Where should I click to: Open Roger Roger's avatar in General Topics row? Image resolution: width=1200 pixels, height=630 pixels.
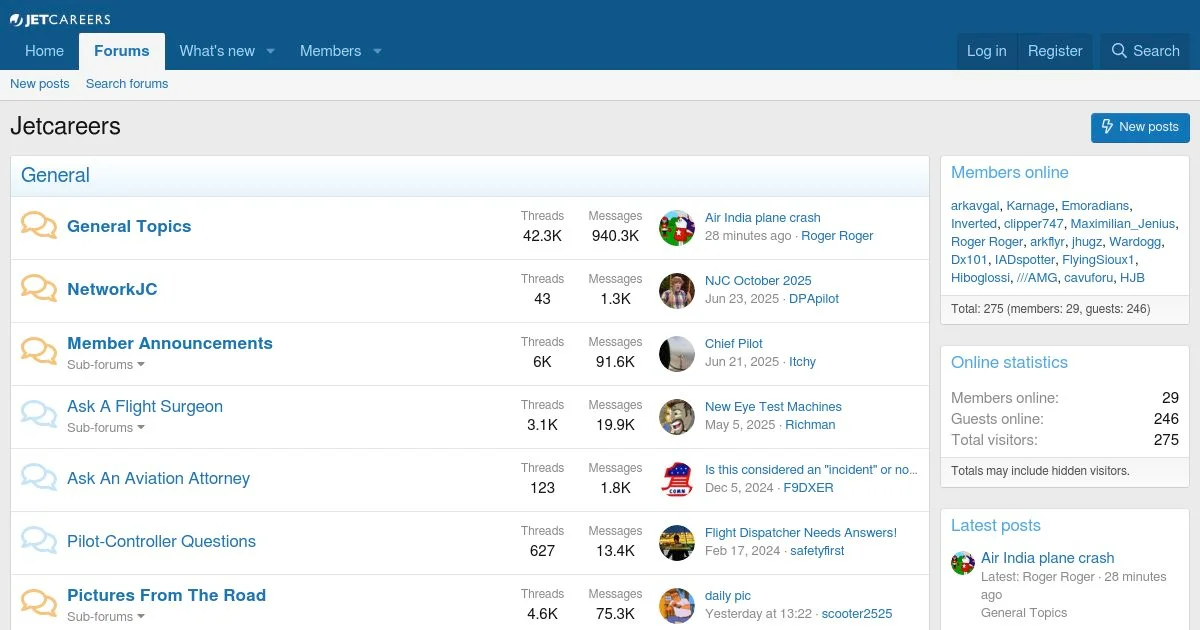(x=677, y=228)
